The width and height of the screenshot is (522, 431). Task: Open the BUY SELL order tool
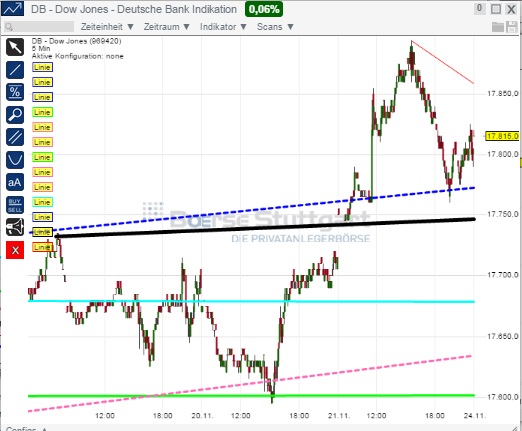click(x=15, y=205)
